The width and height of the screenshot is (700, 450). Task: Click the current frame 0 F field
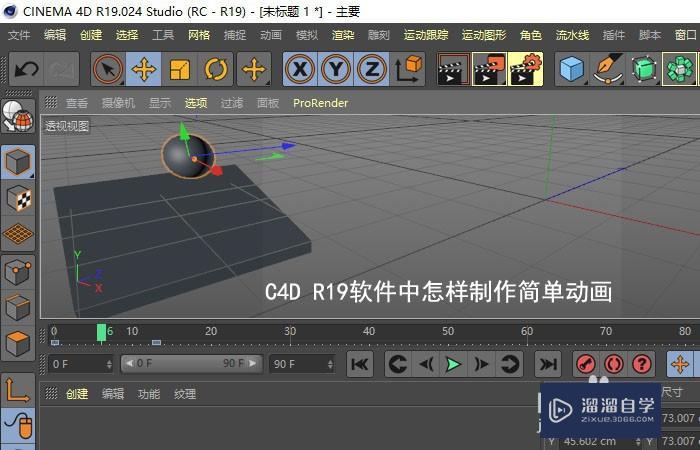pos(80,364)
